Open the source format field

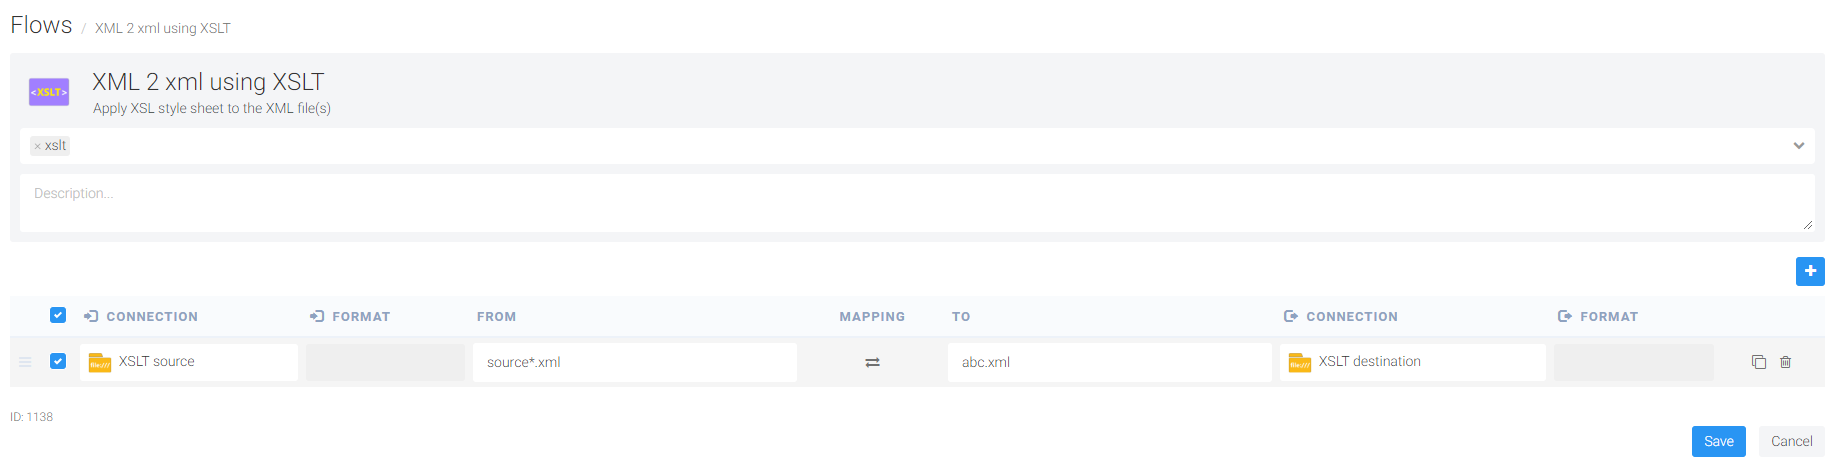385,362
